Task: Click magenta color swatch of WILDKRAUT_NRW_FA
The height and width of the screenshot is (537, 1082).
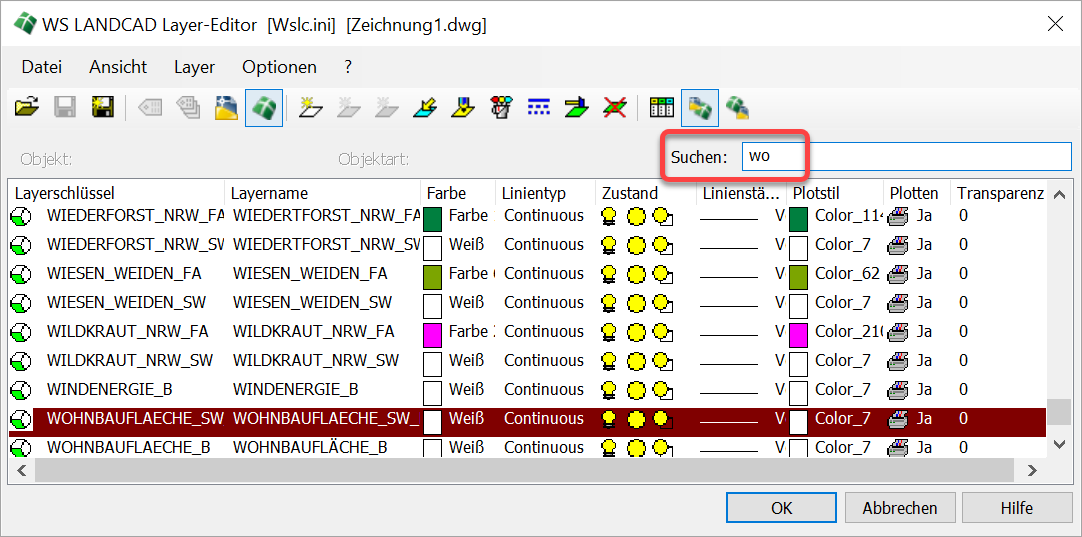Action: (432, 332)
